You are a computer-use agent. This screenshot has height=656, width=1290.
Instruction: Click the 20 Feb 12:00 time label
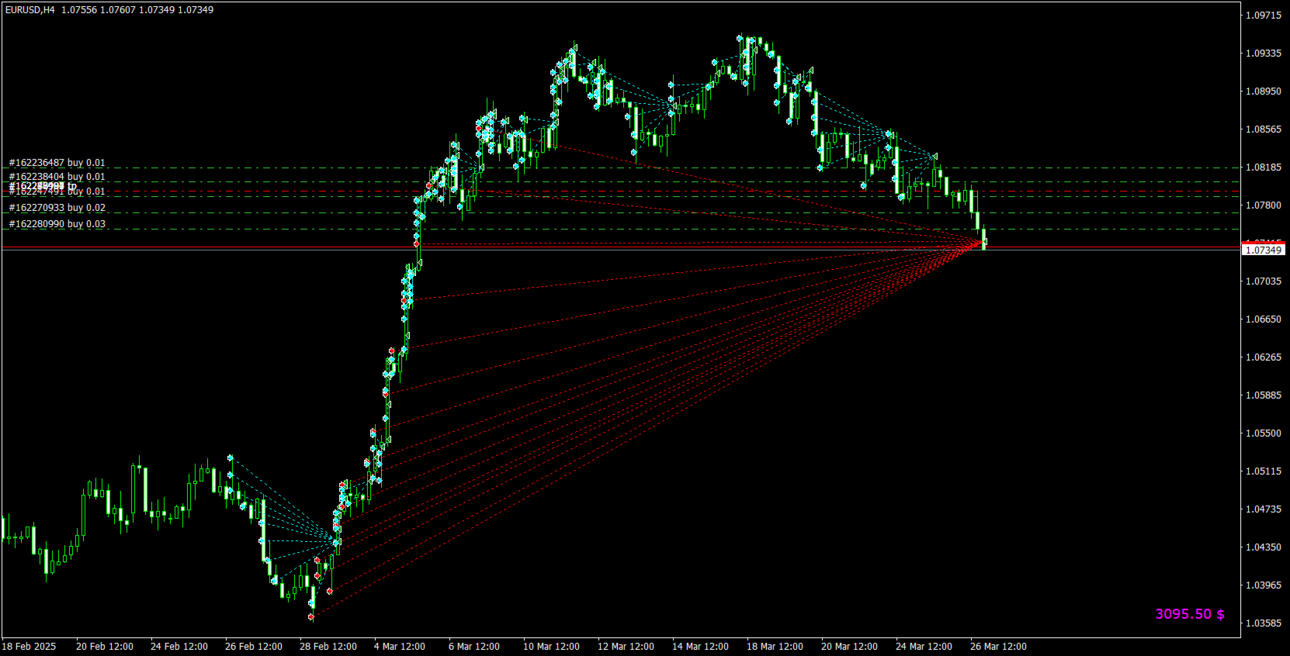click(105, 646)
